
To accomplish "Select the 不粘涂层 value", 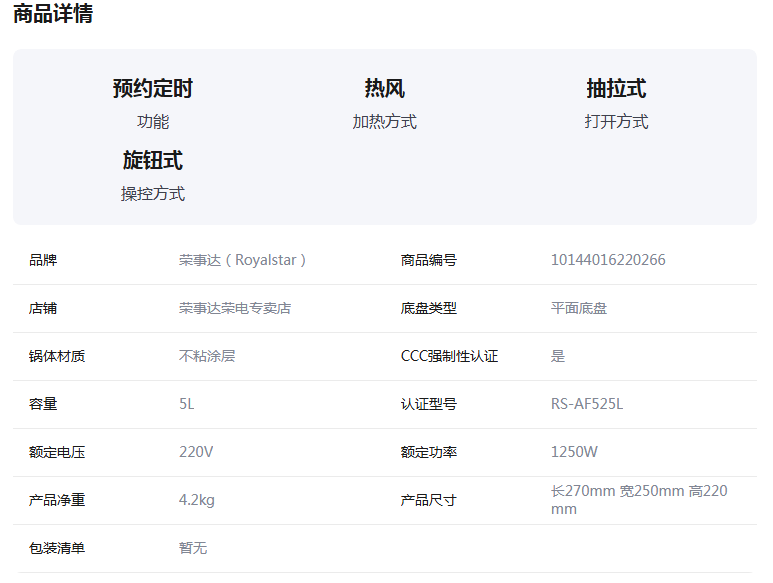I will coord(207,356).
